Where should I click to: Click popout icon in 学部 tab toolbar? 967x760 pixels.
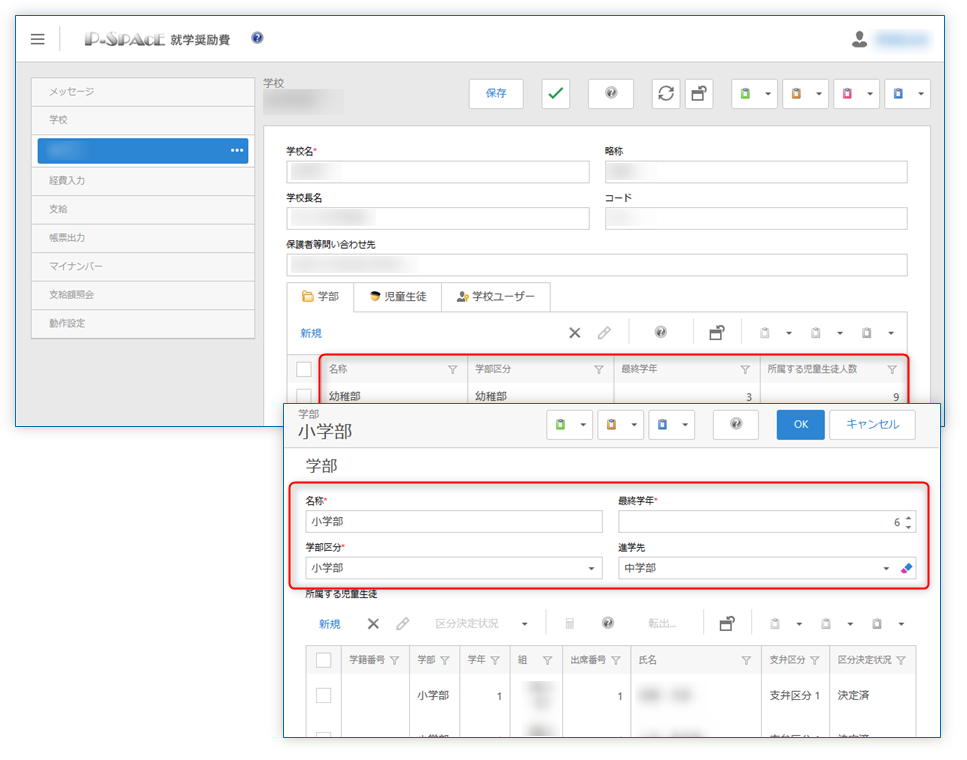717,333
